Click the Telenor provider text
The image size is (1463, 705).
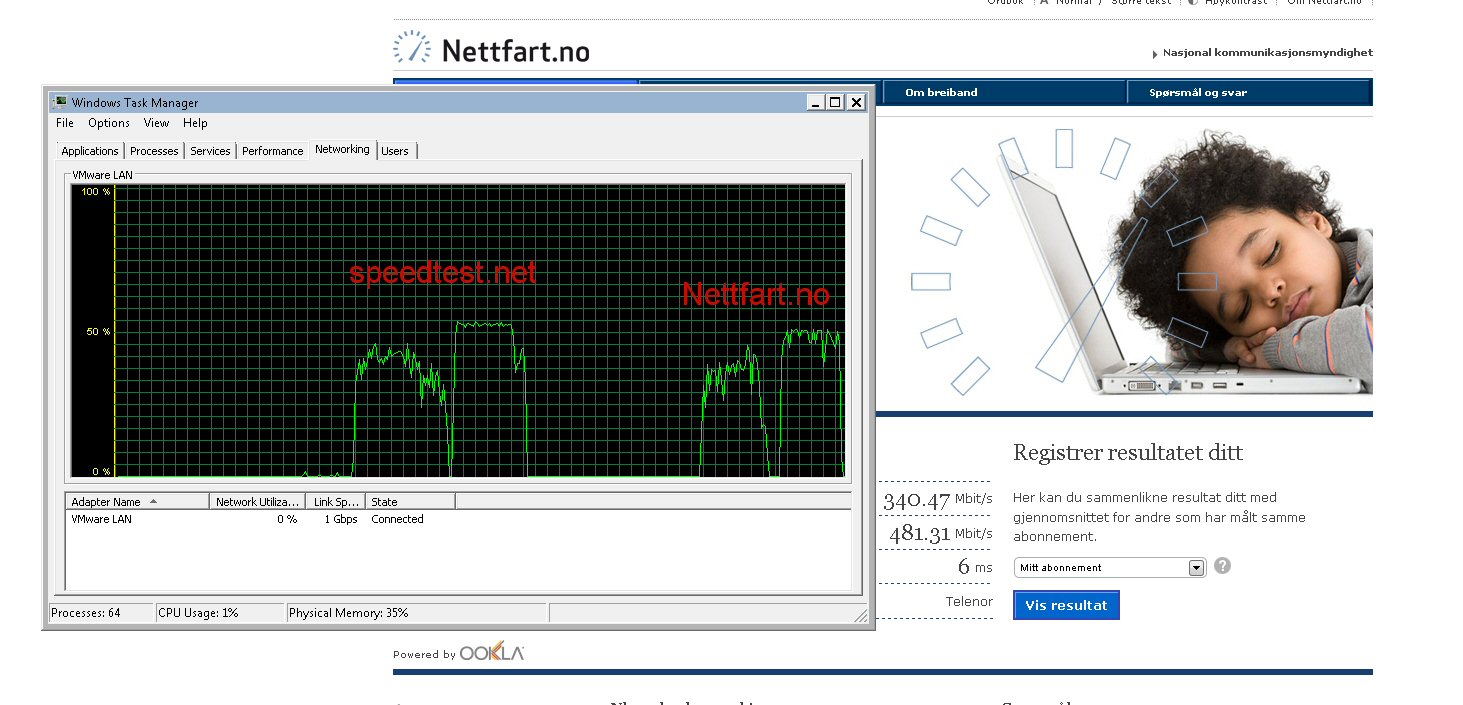click(969, 601)
